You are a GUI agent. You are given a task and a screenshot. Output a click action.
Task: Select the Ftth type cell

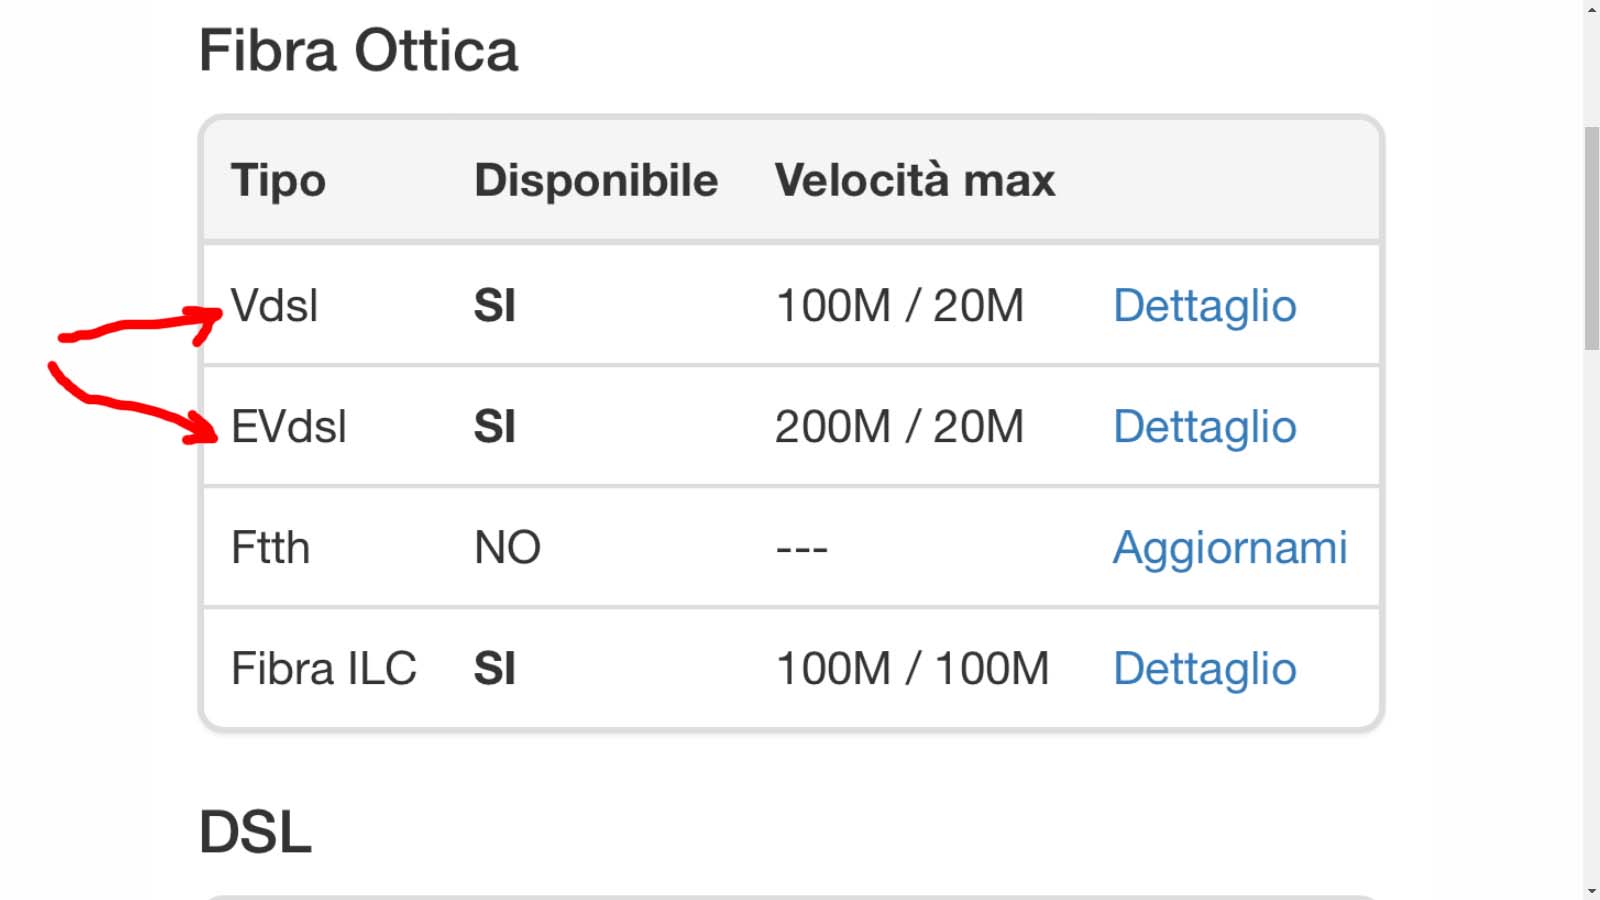270,548
